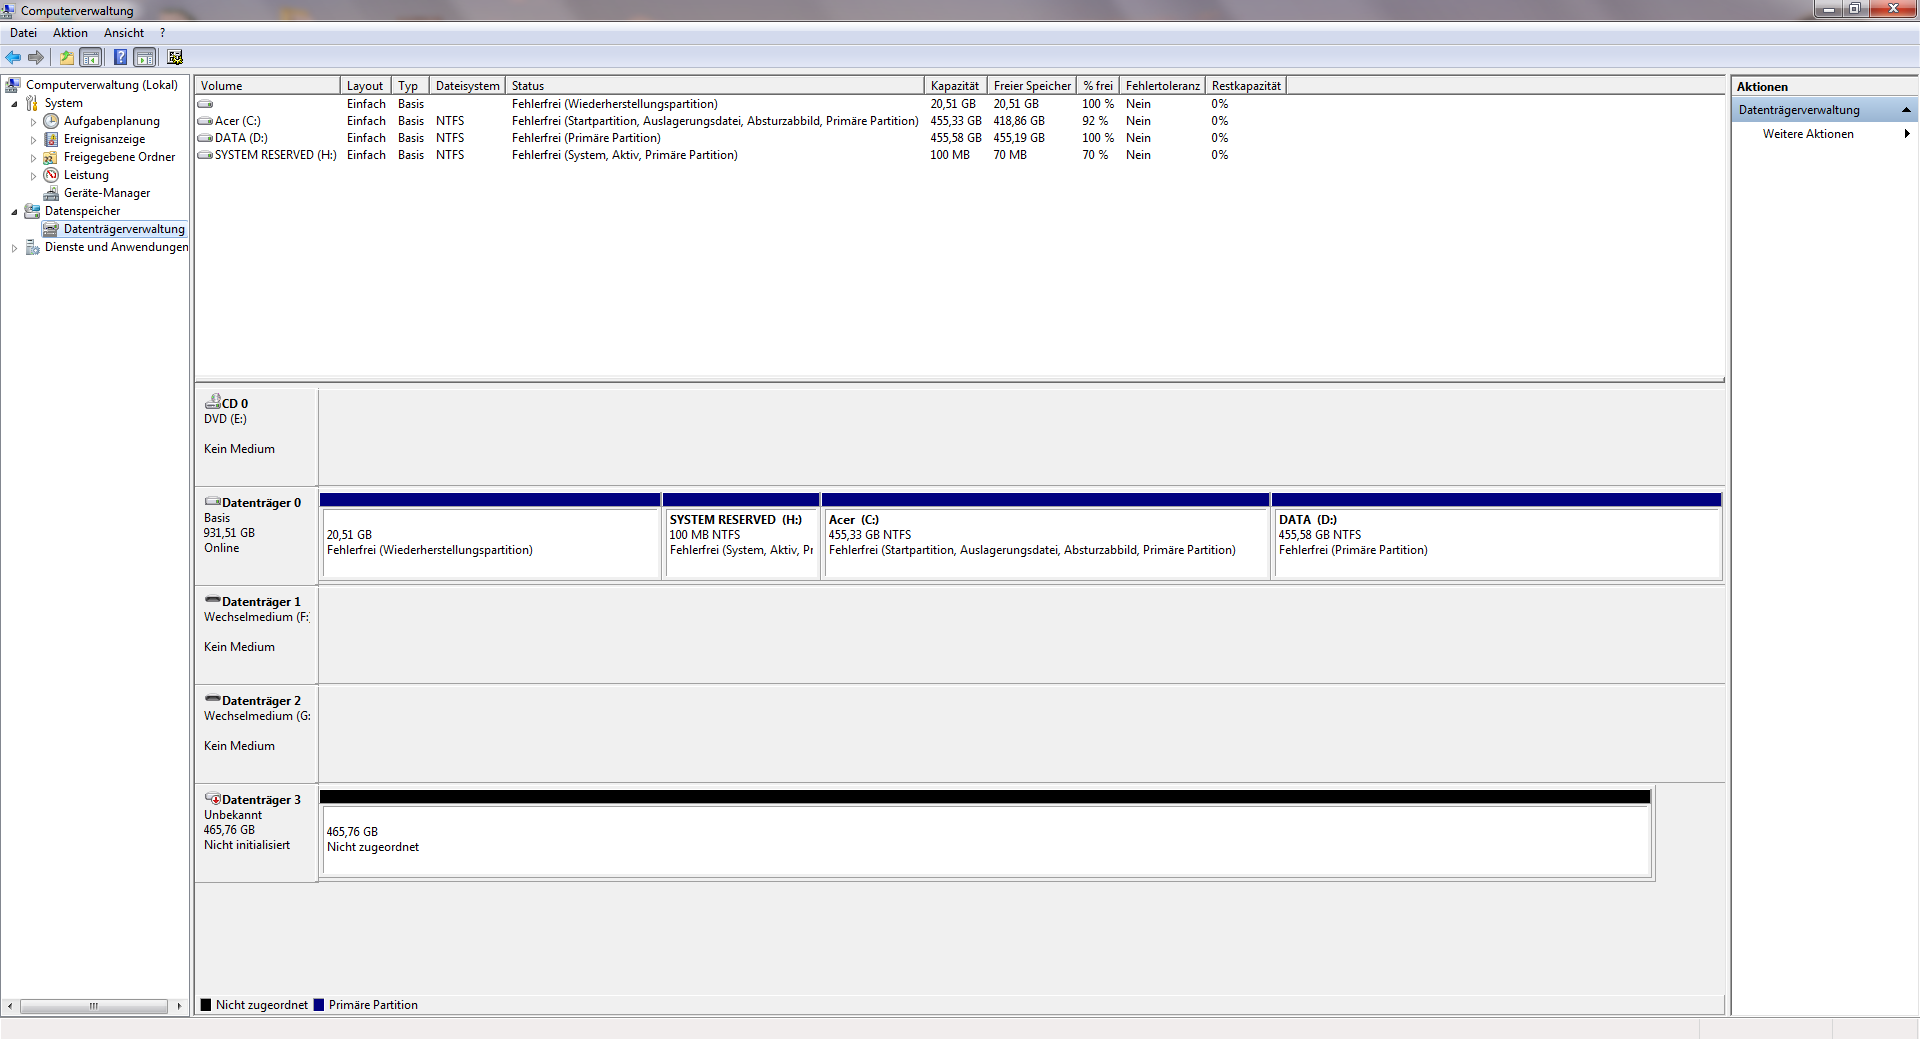Select Geräte-Manager in tree
Image resolution: width=1920 pixels, height=1040 pixels.
107,193
